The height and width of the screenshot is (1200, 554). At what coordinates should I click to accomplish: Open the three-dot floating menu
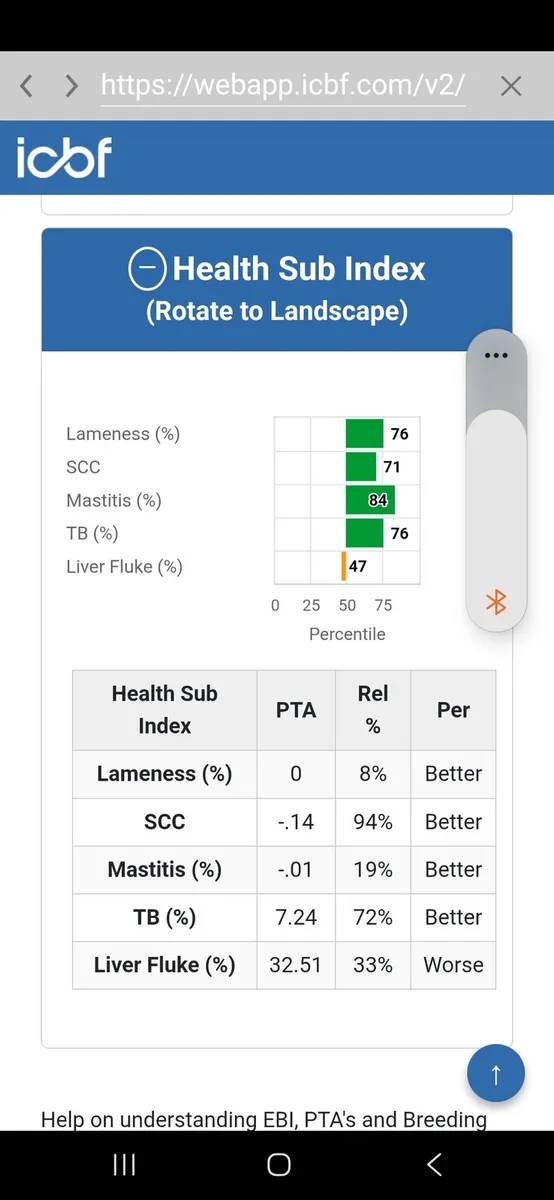tap(496, 356)
